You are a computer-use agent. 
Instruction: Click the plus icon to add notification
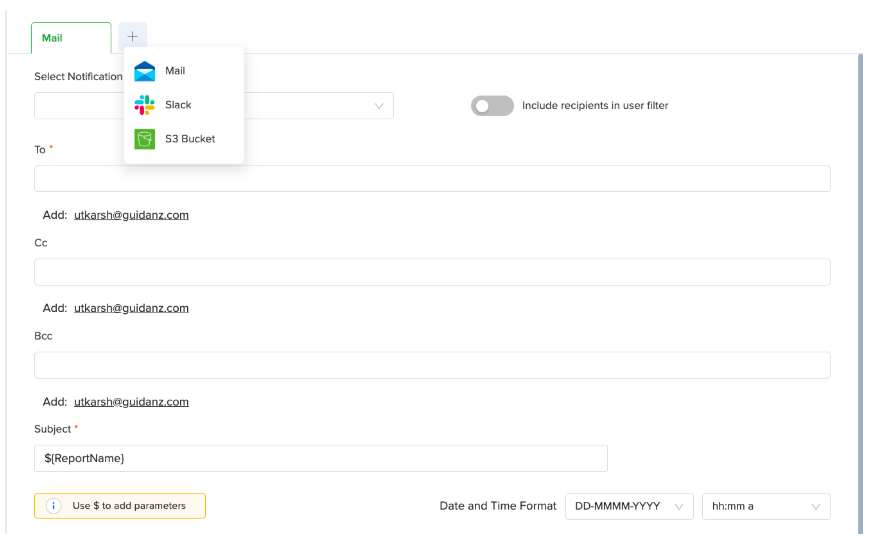tap(132, 36)
